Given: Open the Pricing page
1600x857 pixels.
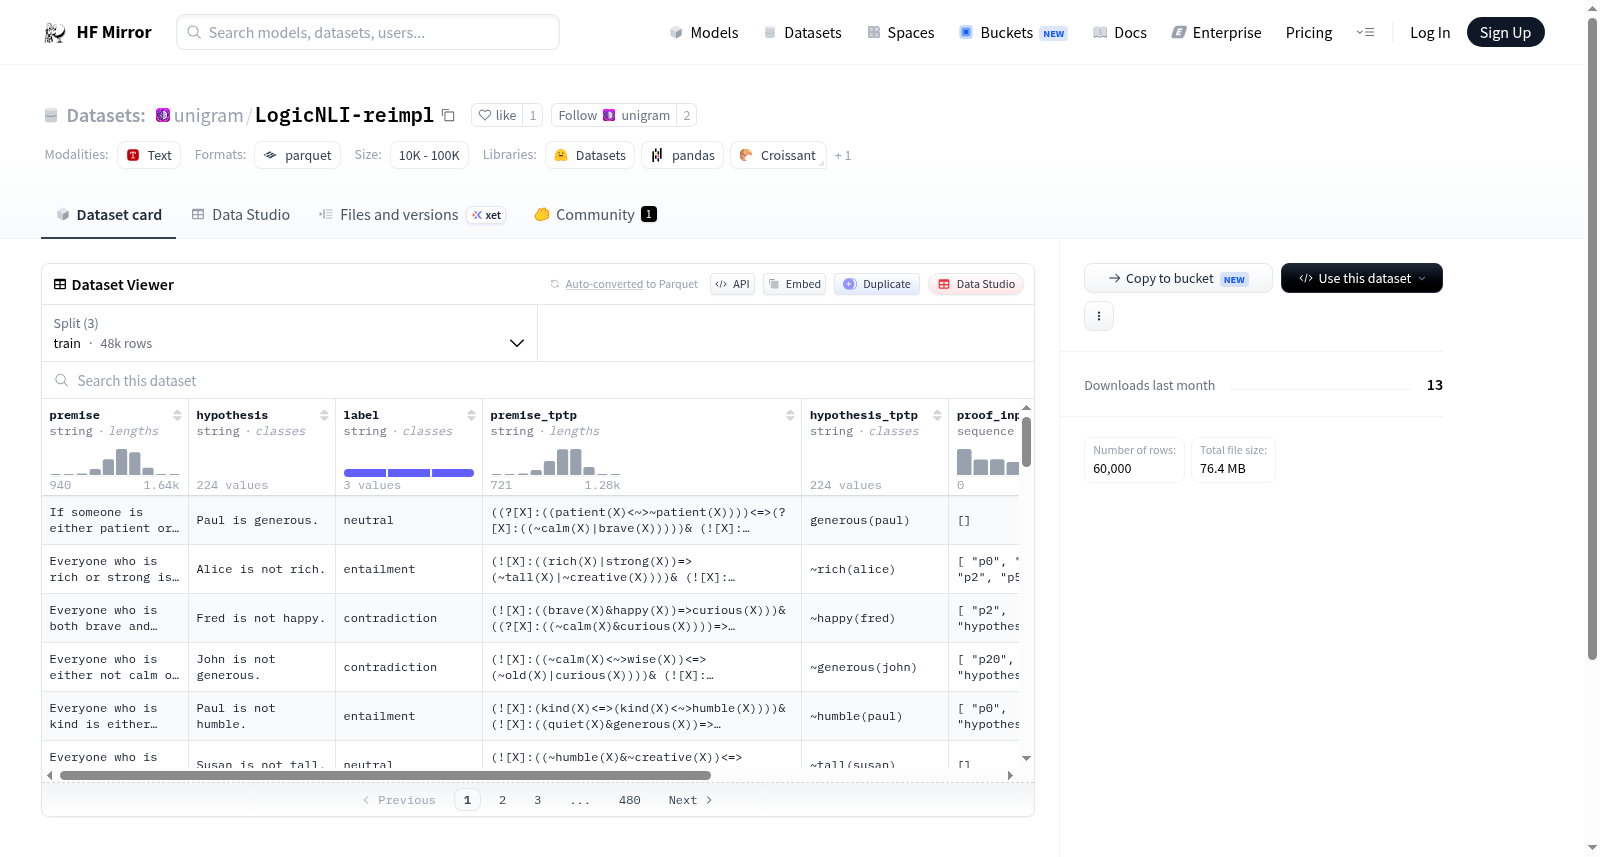Looking at the screenshot, I should pyautogui.click(x=1309, y=32).
